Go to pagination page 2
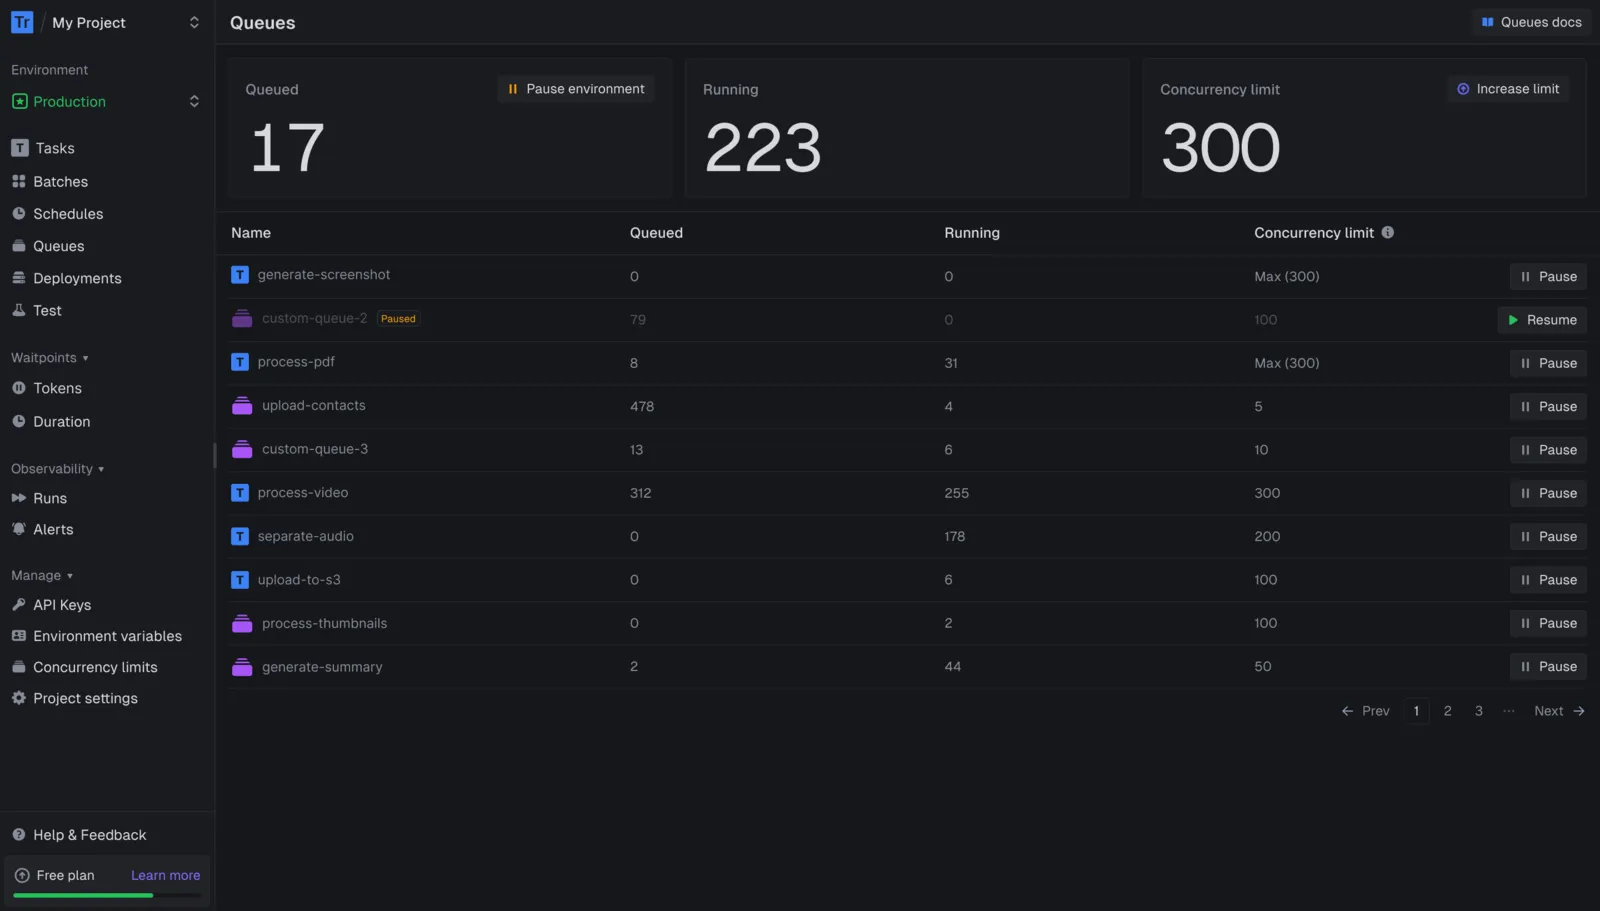 1447,711
